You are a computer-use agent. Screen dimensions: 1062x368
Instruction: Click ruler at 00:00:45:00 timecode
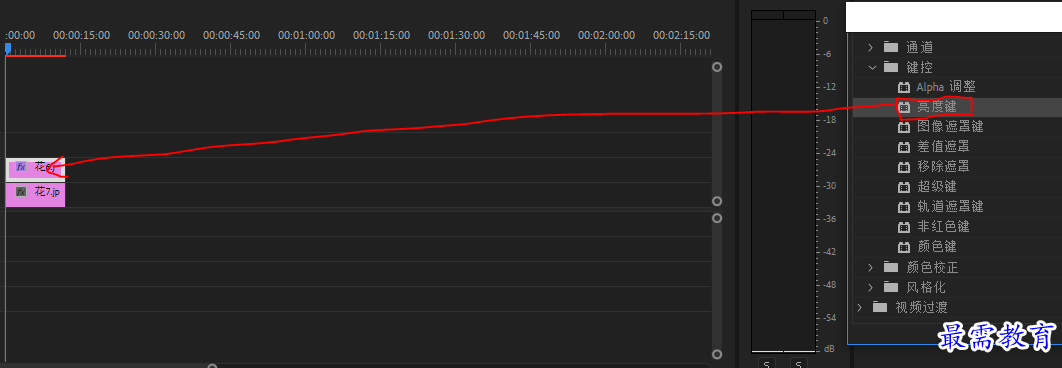pos(232,35)
